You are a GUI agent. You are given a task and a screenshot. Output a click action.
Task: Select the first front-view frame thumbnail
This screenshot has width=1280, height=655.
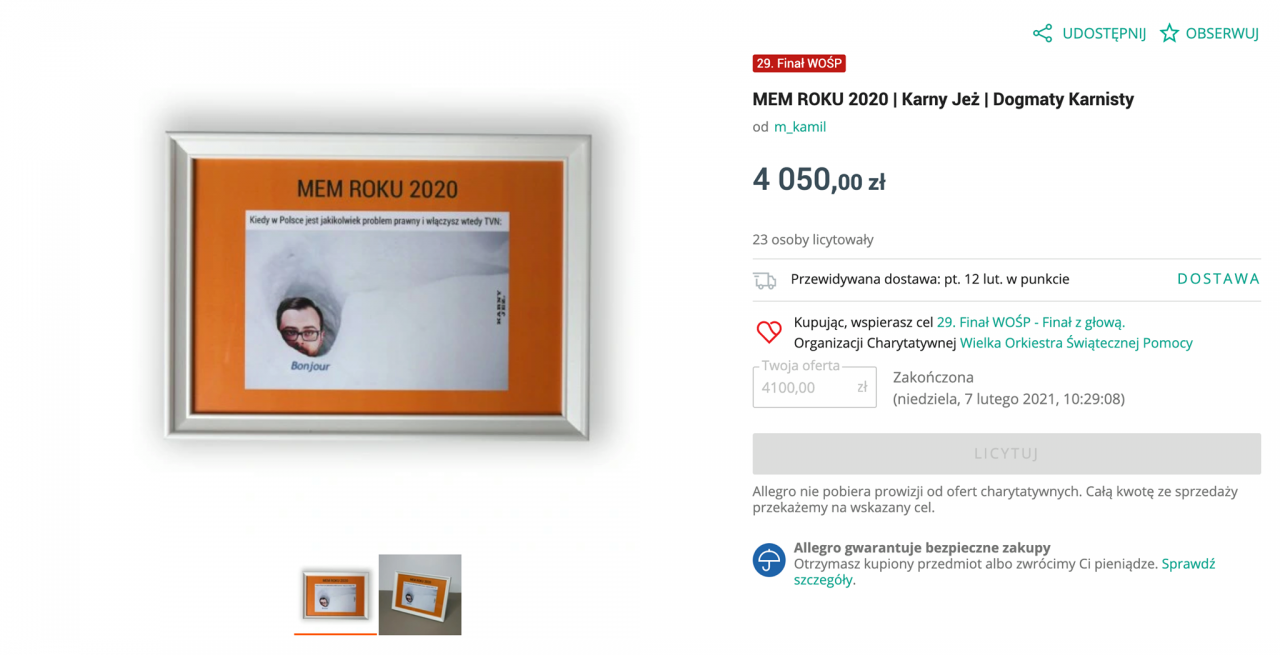pyautogui.click(x=335, y=595)
